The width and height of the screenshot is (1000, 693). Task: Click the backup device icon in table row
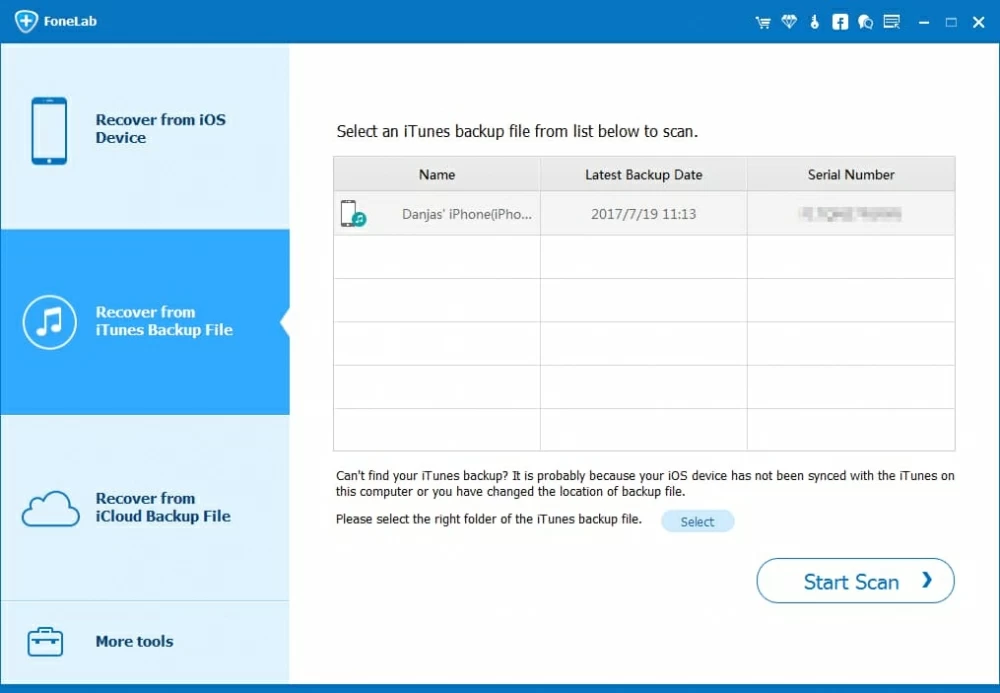point(353,214)
